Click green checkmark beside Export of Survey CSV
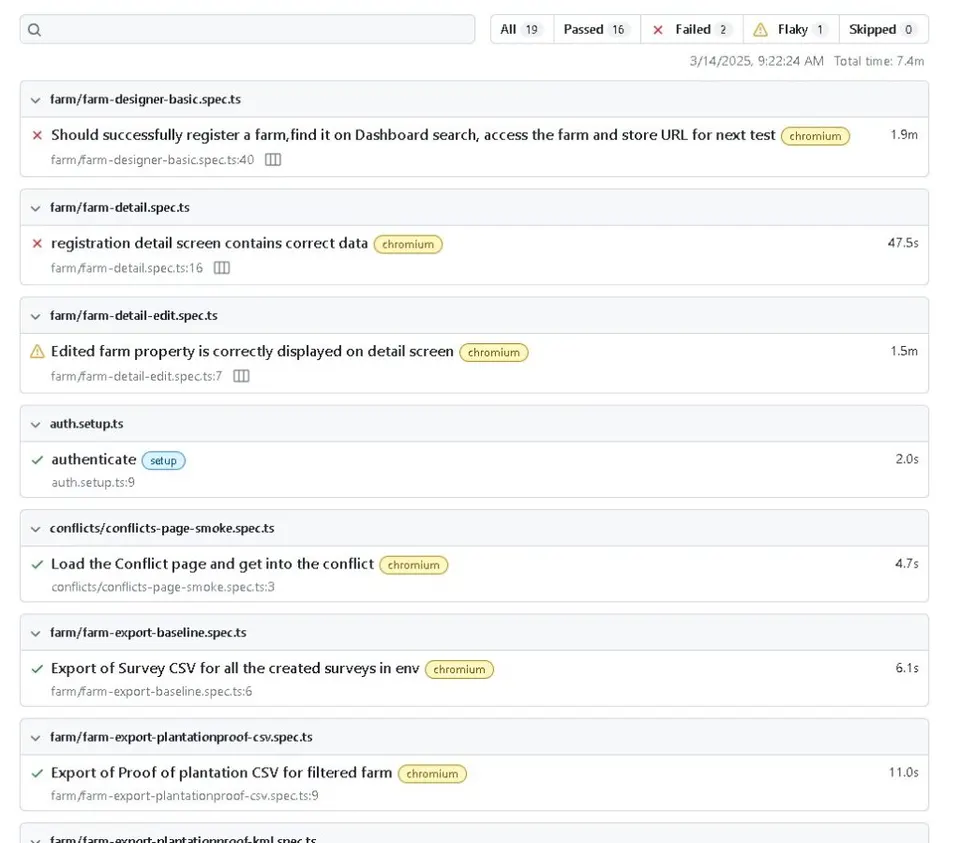The height and width of the screenshot is (843, 960). pos(37,669)
